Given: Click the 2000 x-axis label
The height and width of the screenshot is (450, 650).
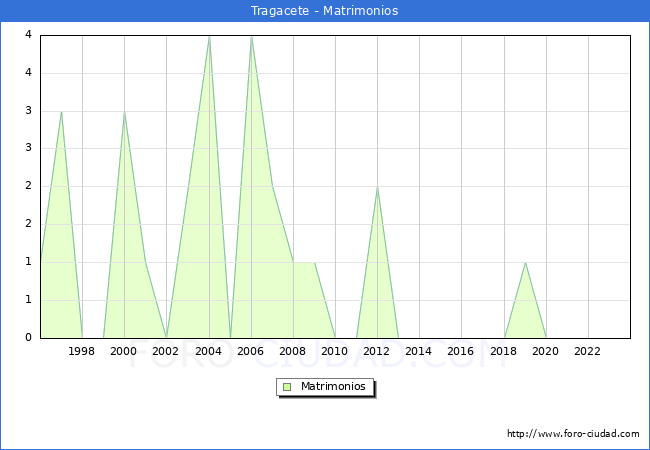Looking at the screenshot, I should click(x=124, y=351).
